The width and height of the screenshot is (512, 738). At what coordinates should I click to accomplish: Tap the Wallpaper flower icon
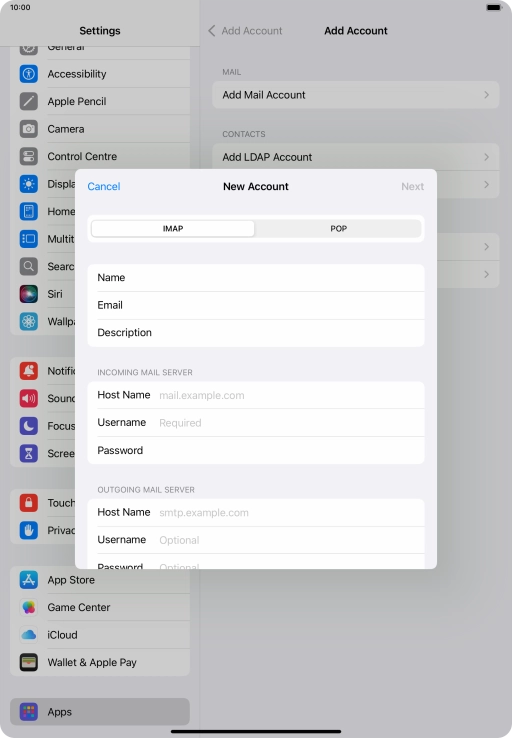(29, 321)
